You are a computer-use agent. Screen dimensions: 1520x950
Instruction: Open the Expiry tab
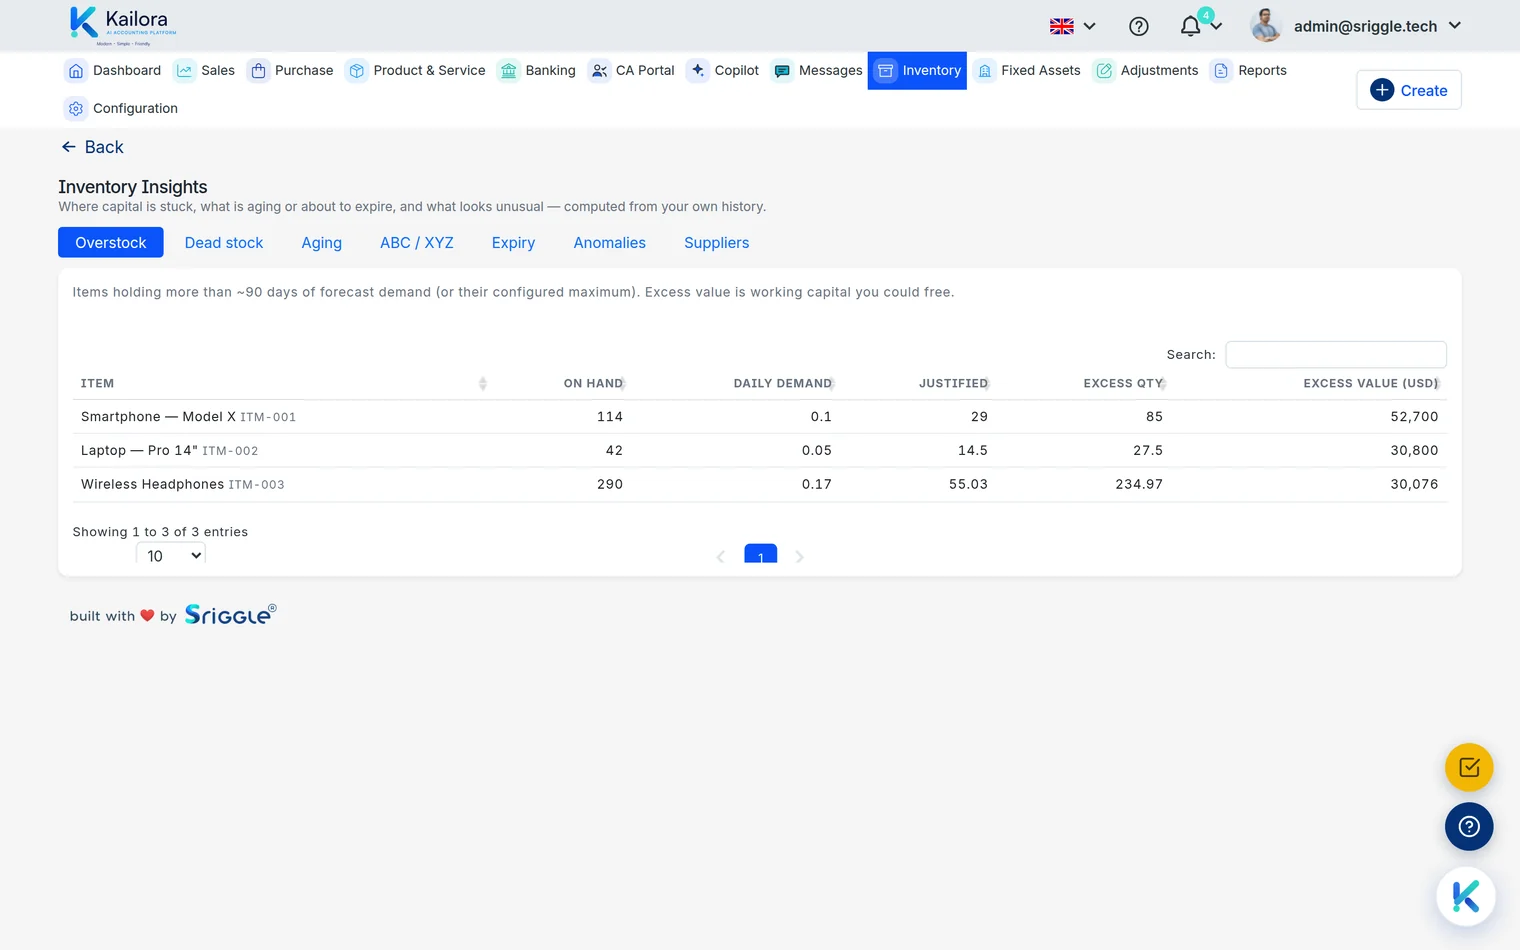click(513, 243)
